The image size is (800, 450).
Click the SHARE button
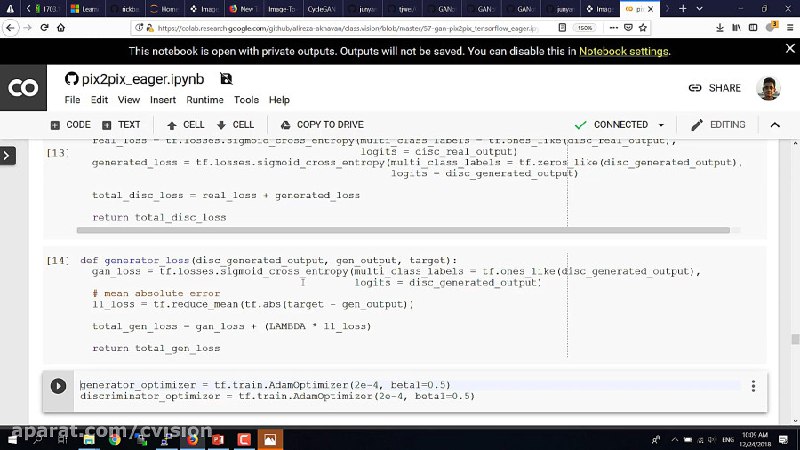714,88
